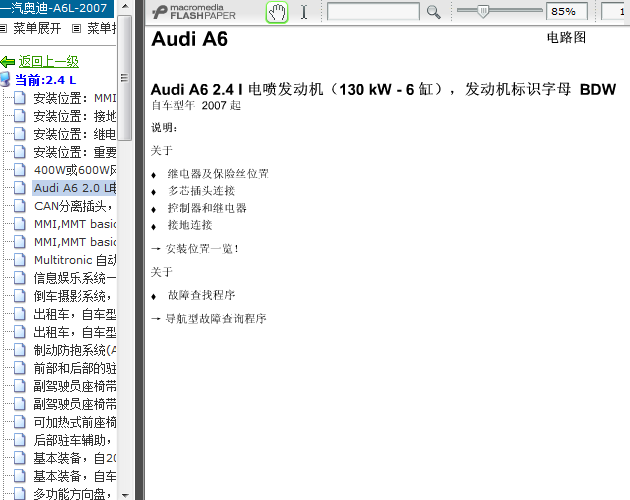Viewport: 630px width, 500px height.
Task: Select the hand pan tool
Action: (277, 12)
